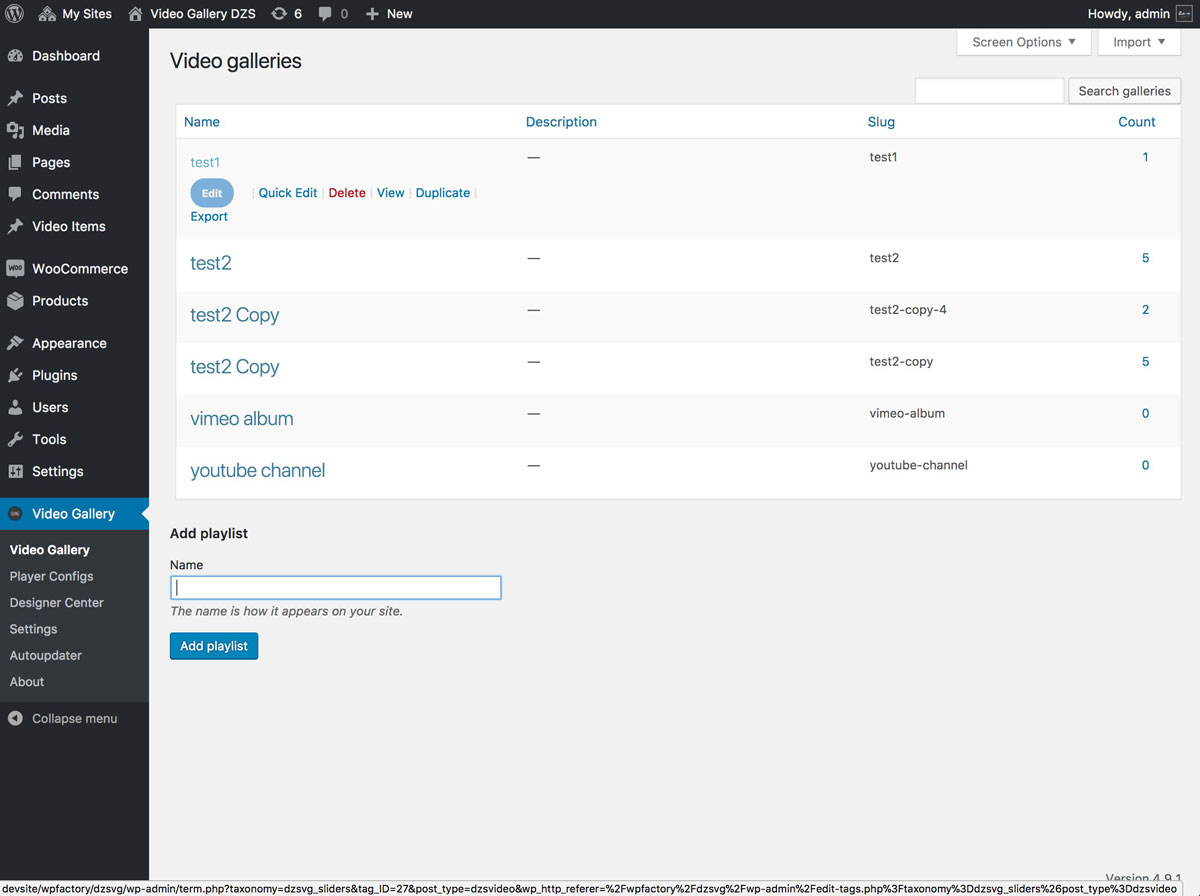Open the Howdy admin account dropdown

(1130, 13)
